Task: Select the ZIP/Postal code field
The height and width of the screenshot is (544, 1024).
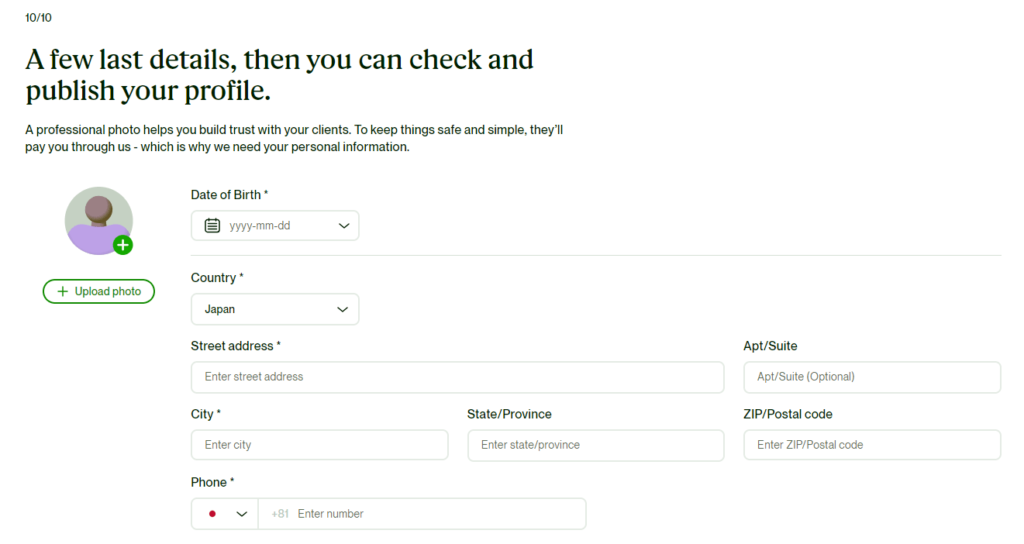Action: (x=872, y=445)
